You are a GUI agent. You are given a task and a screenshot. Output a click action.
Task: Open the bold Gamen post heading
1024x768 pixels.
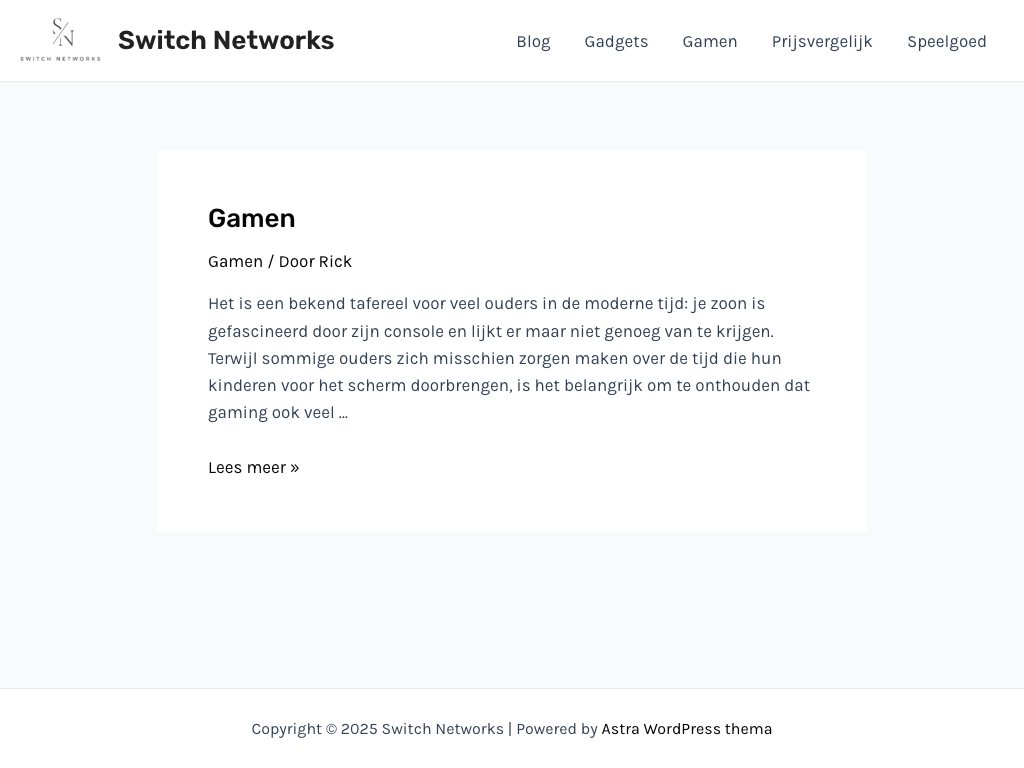pyautogui.click(x=251, y=219)
